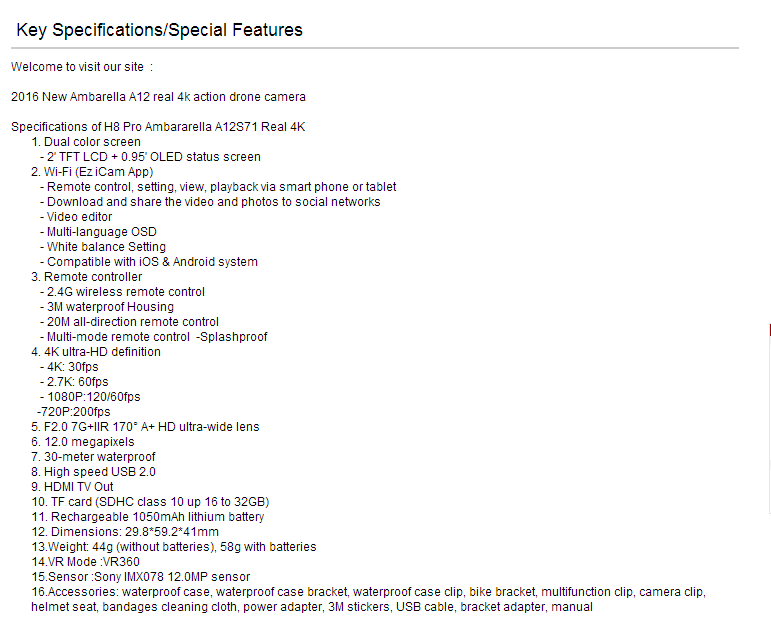This screenshot has width=771, height=638.
Task: Click the 'Video editor' bullet line
Action: (76, 217)
